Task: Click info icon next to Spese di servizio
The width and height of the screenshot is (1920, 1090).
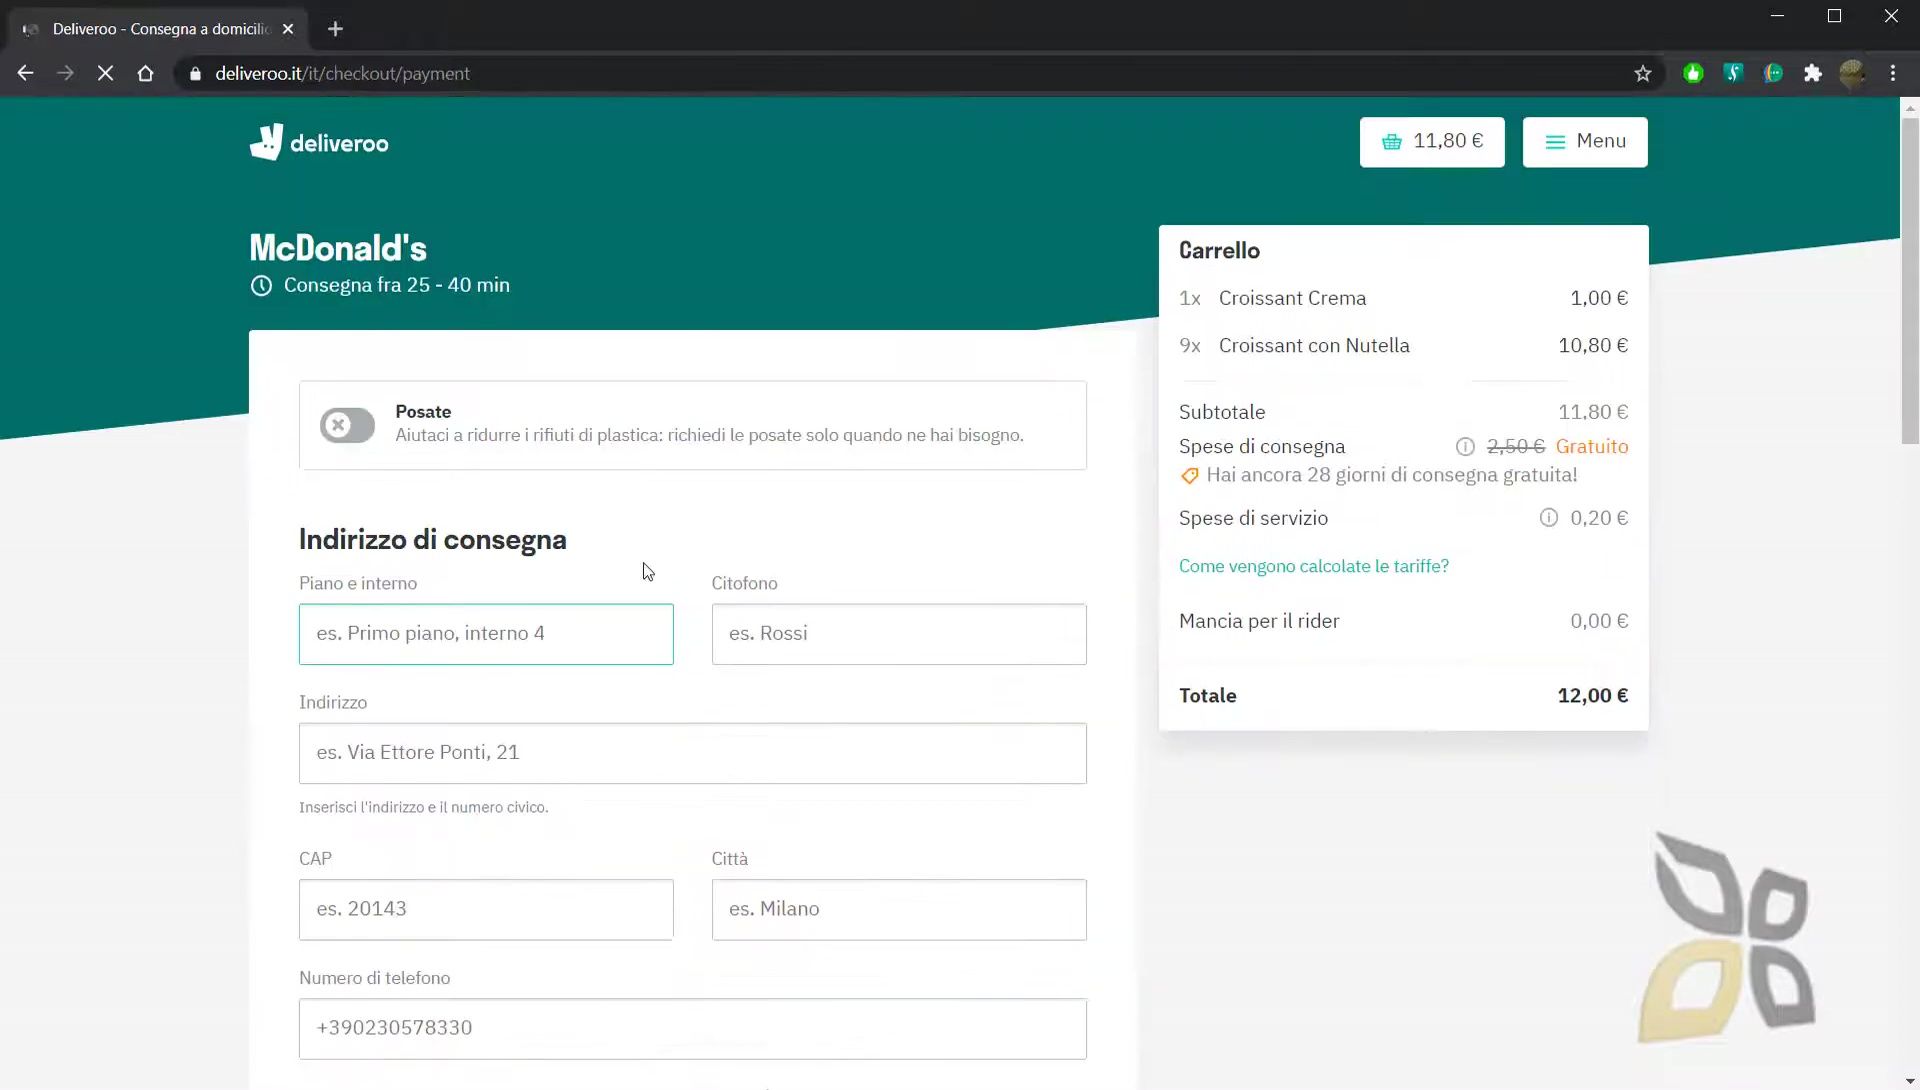Action: 1548,518
